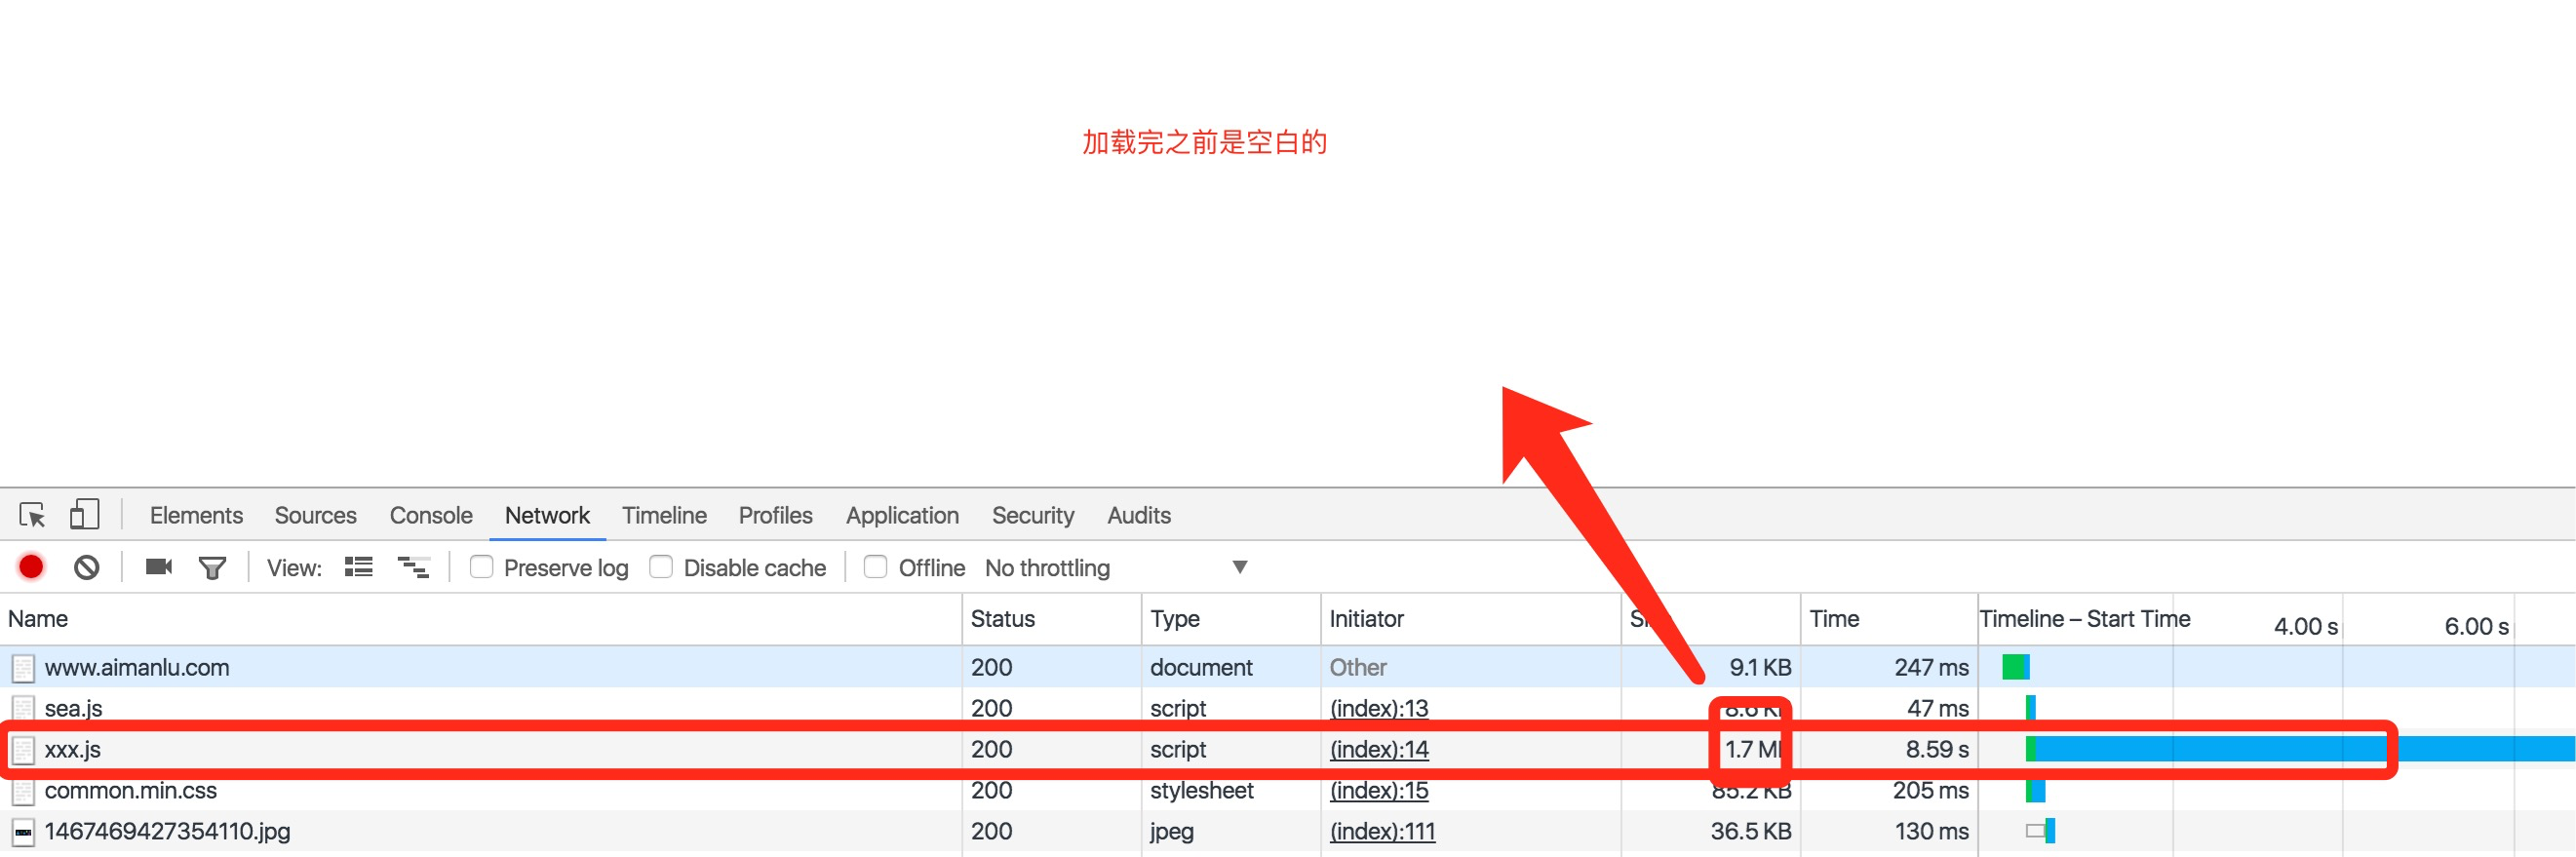Image resolution: width=2576 pixels, height=857 pixels.
Task: Check the Disable cache option
Action: click(x=661, y=567)
